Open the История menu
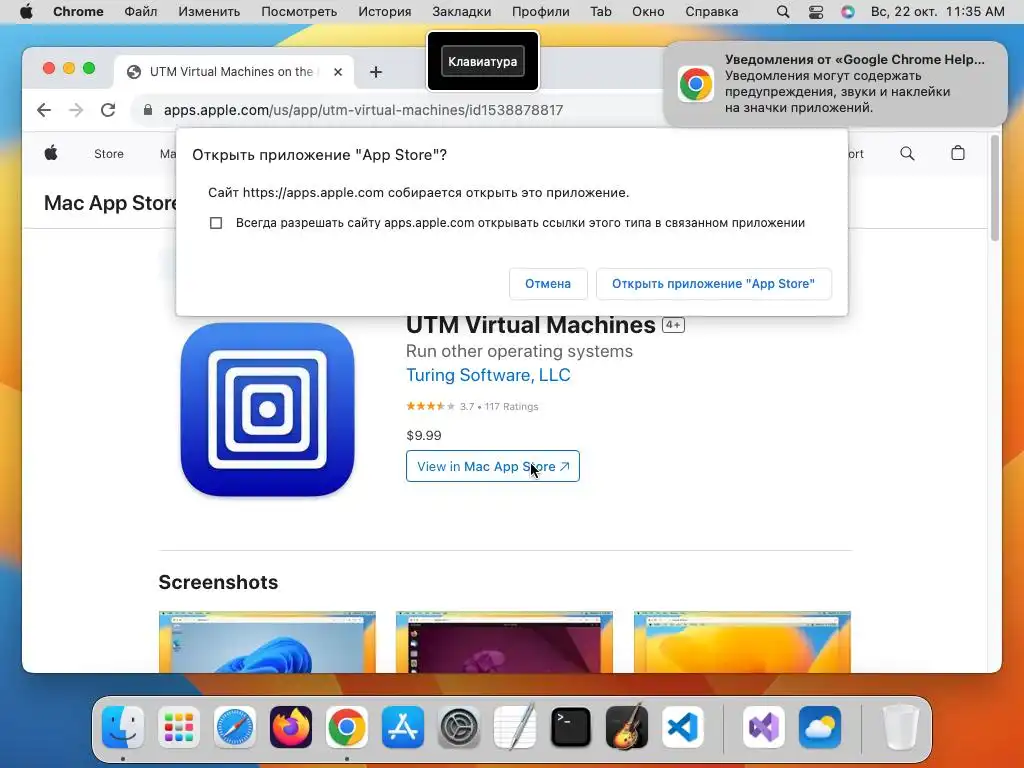The height and width of the screenshot is (768, 1024). click(x=385, y=12)
